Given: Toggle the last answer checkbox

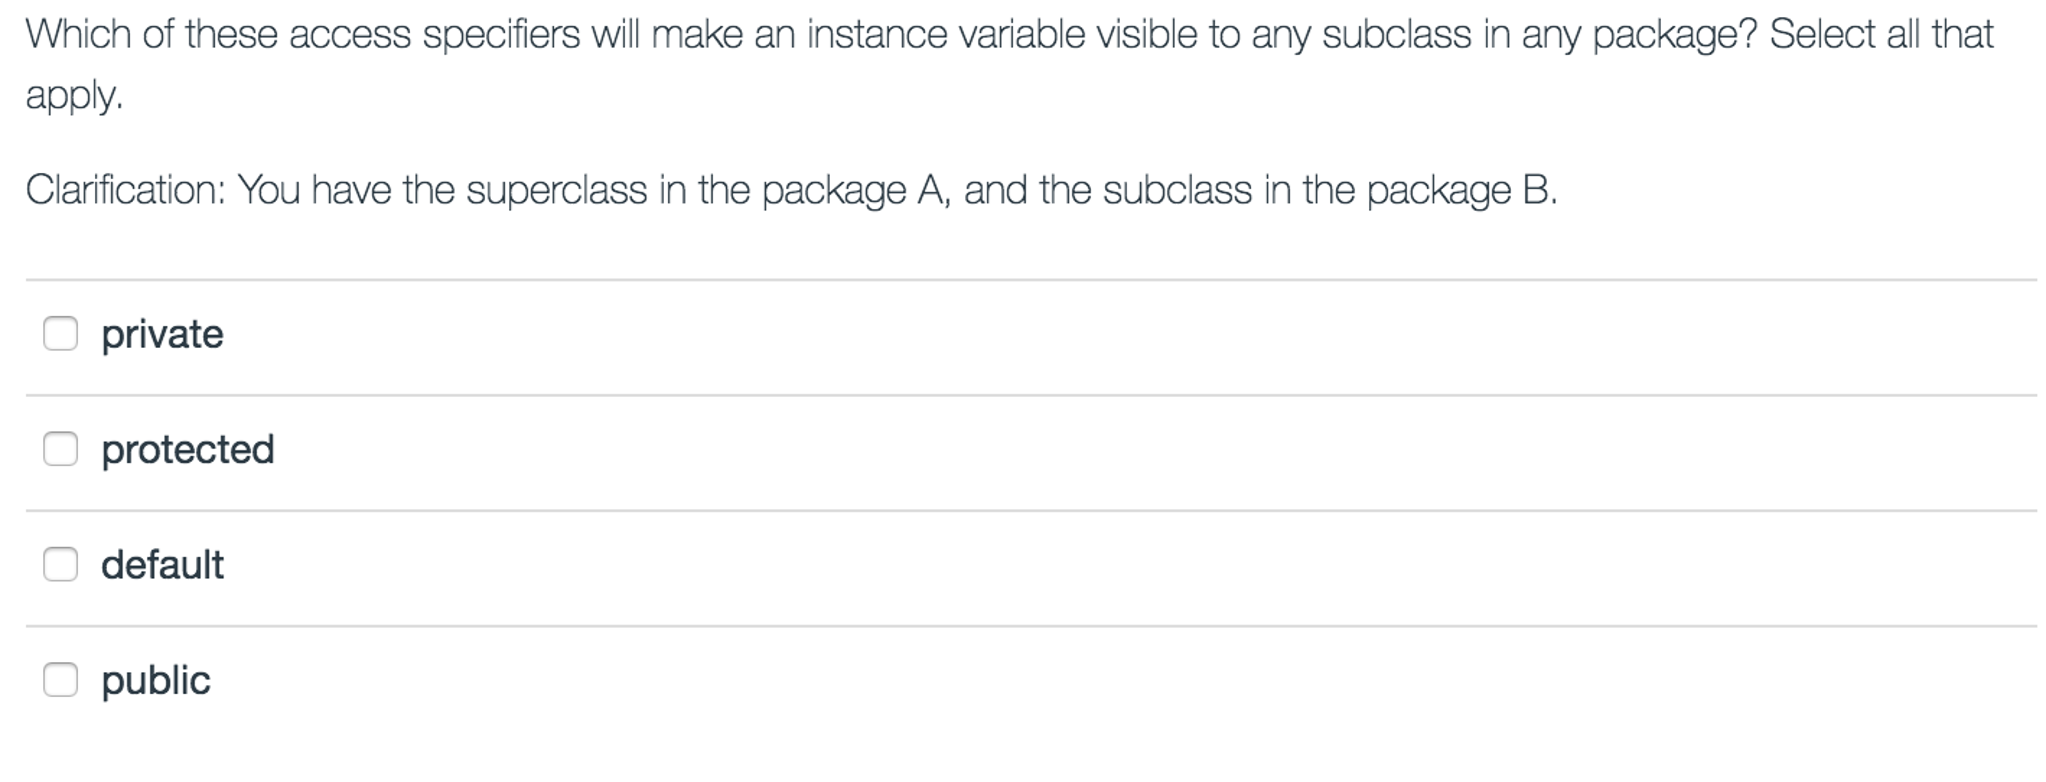Looking at the screenshot, I should 61,680.
